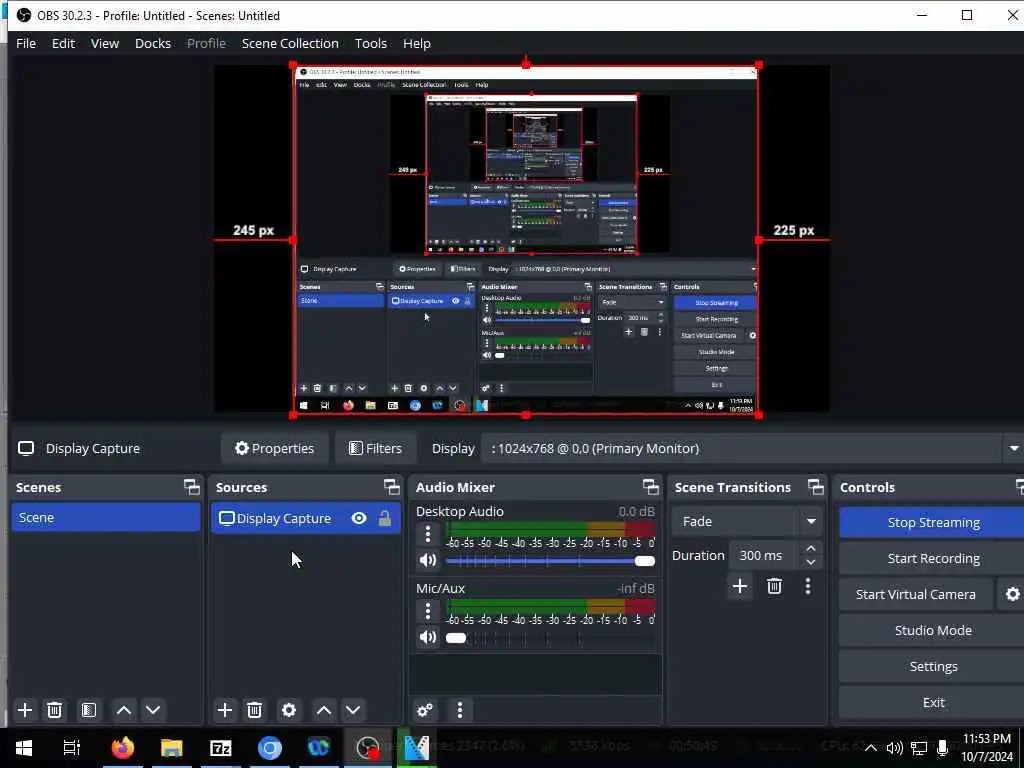
Task: Open source properties gear in Sources dock
Action: 289,710
